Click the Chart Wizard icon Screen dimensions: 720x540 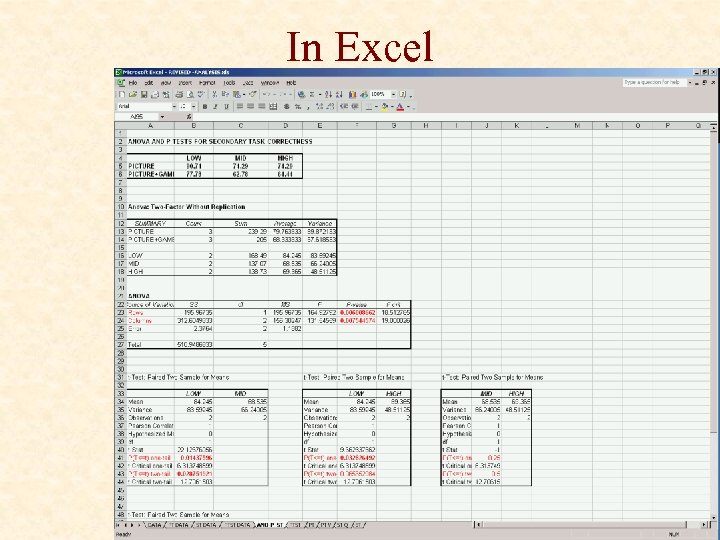(353, 94)
